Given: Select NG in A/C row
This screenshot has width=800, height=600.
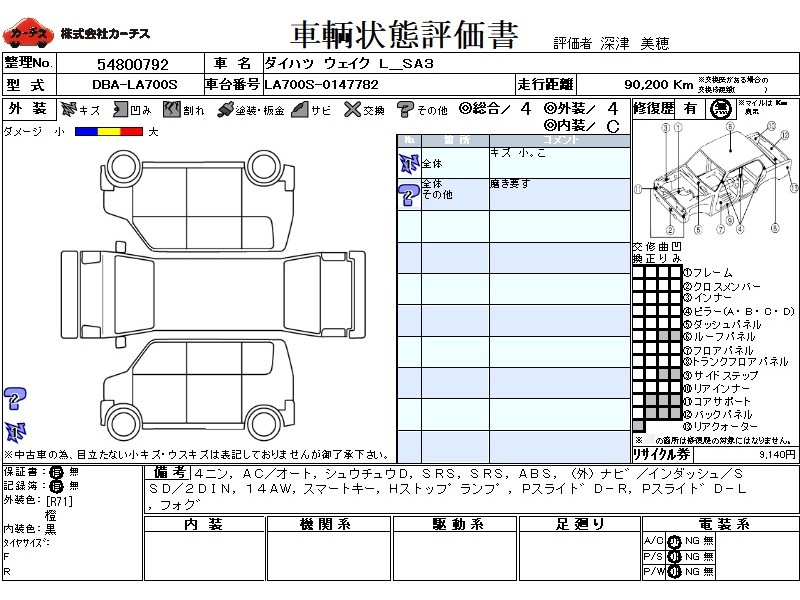Looking at the screenshot, I should 692,541.
